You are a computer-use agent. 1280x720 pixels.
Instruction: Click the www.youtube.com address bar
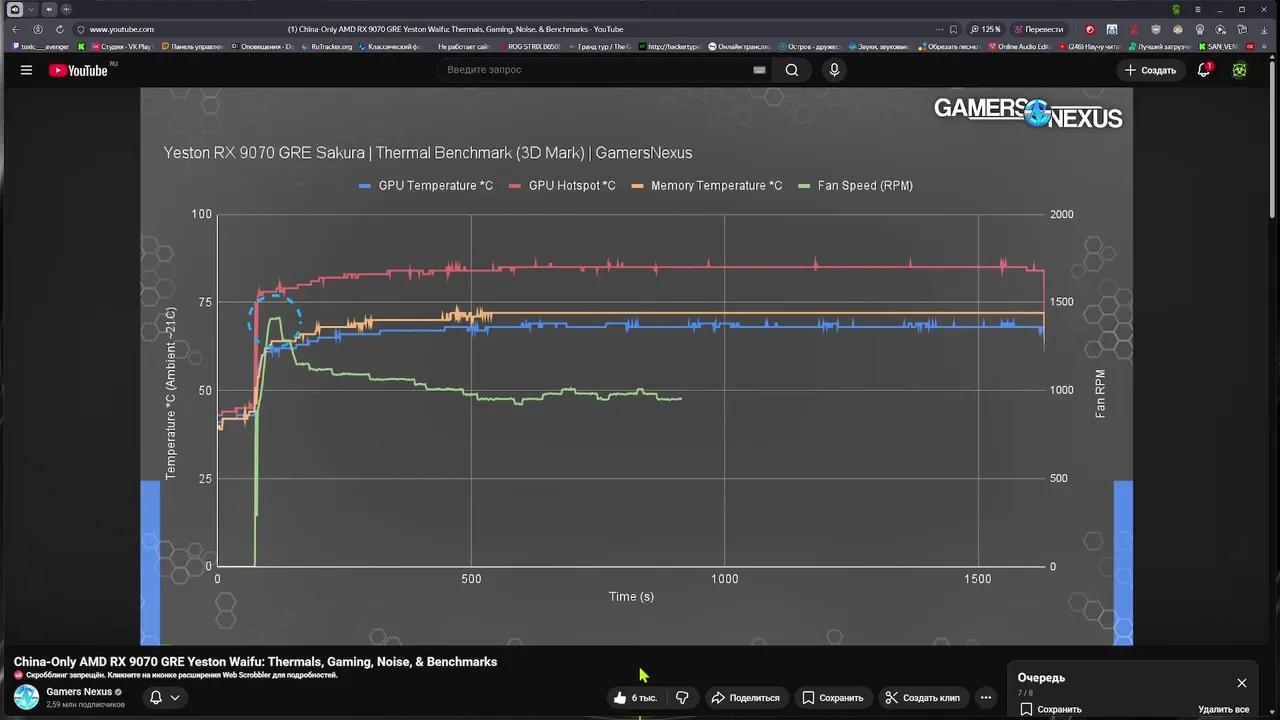click(121, 29)
